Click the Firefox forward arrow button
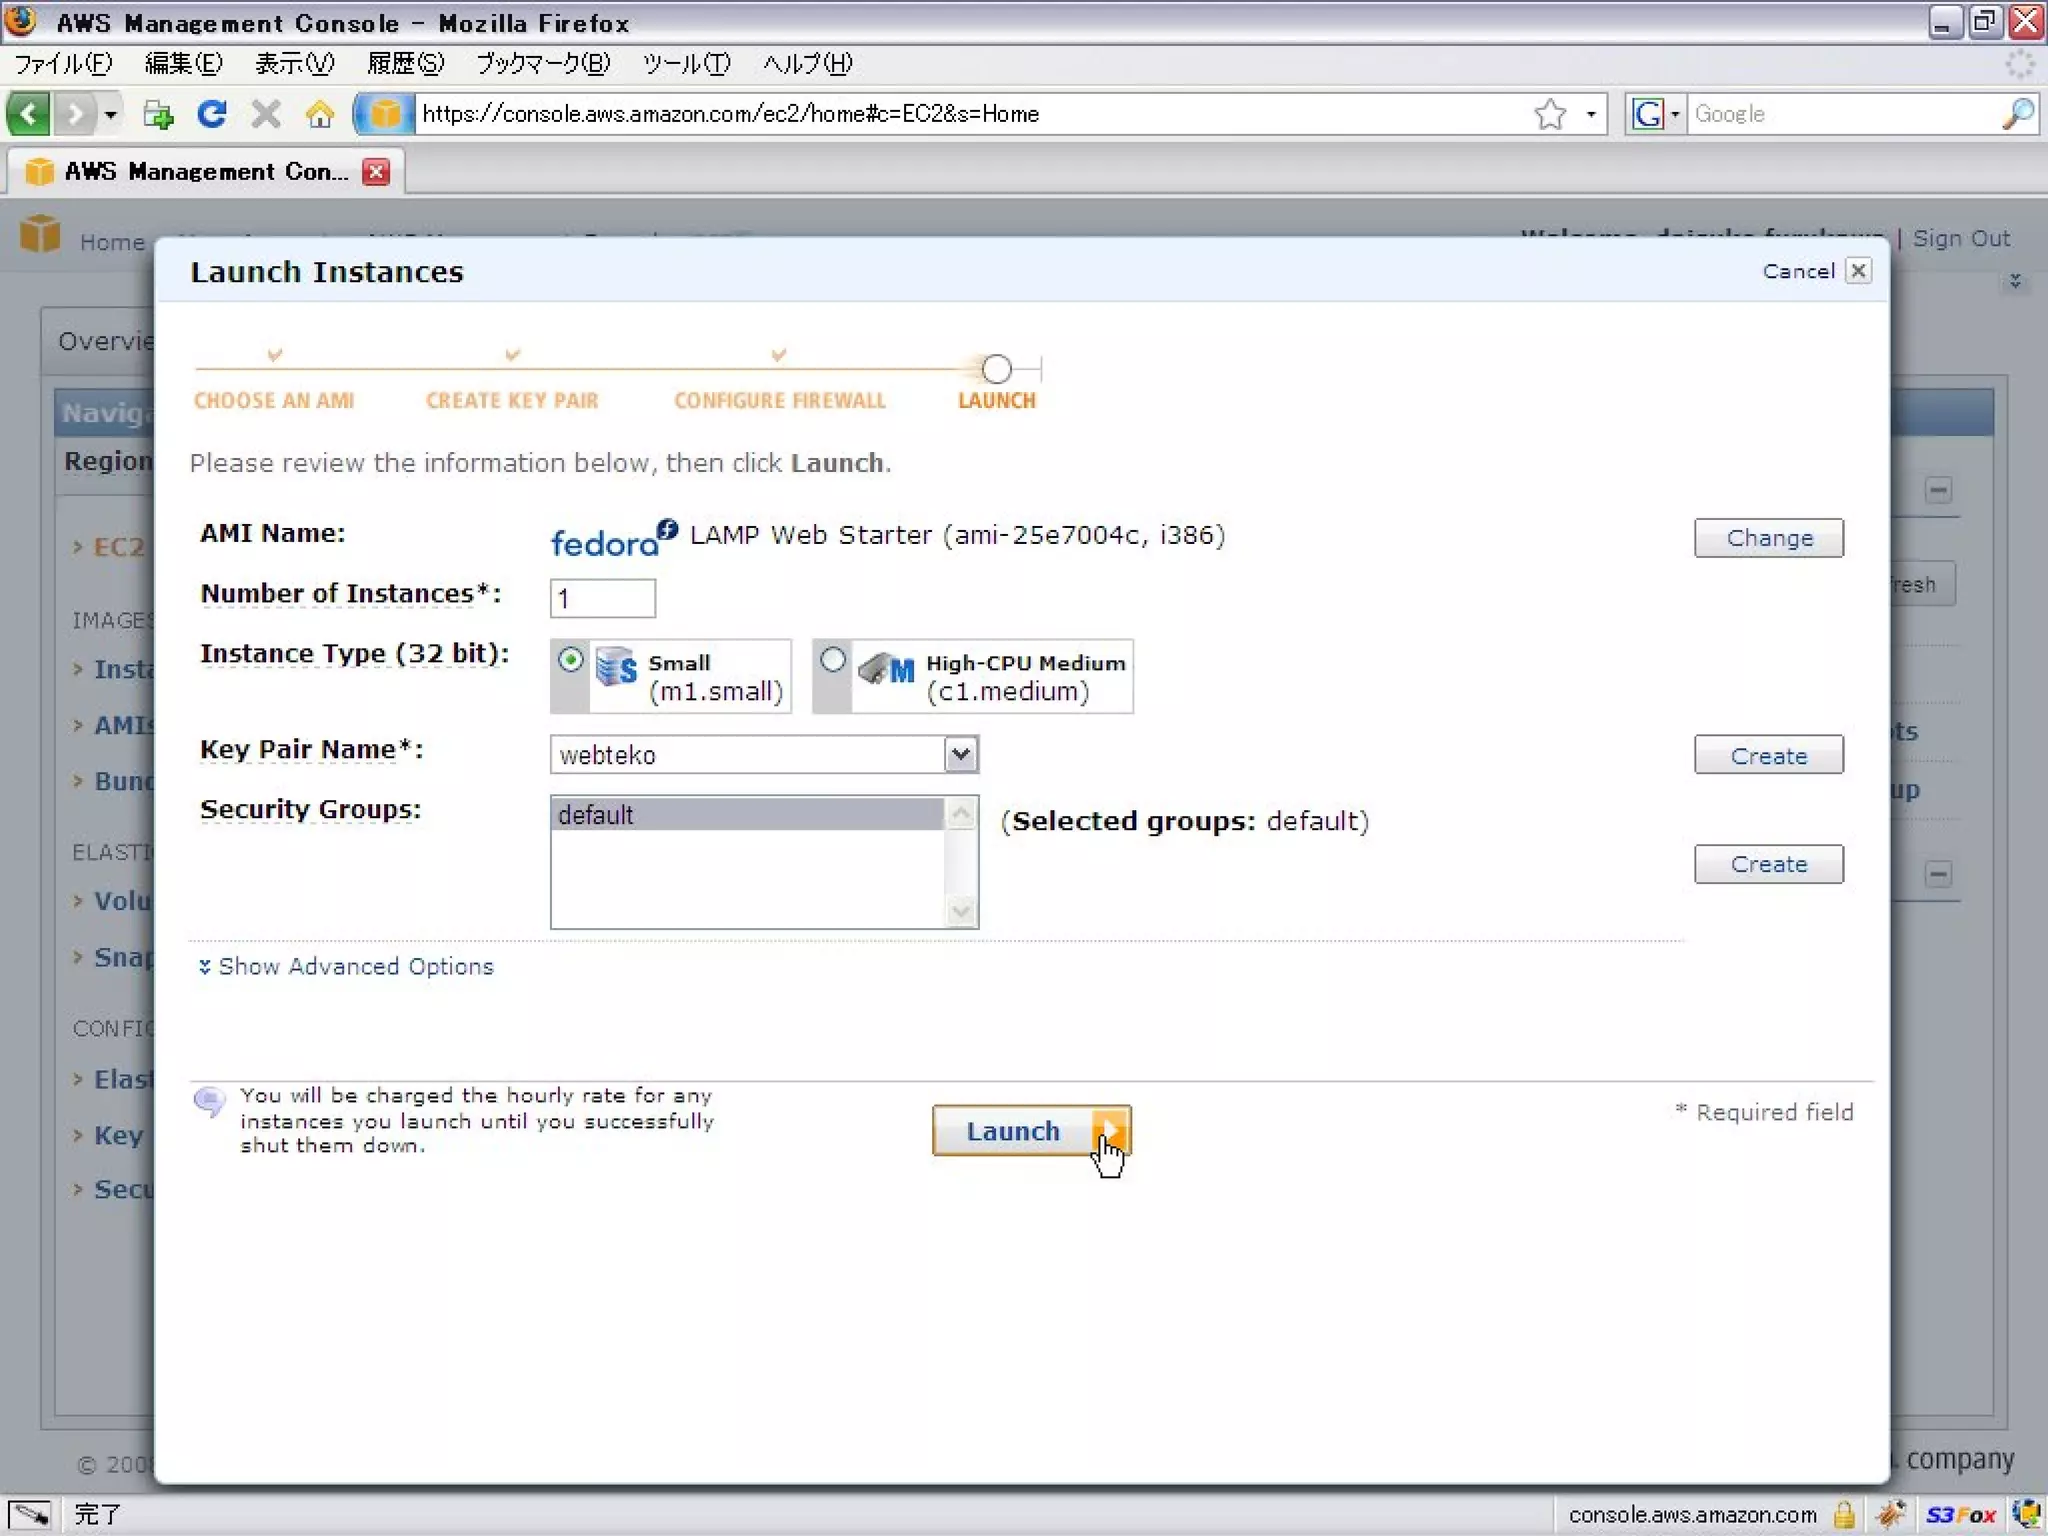 [x=74, y=114]
